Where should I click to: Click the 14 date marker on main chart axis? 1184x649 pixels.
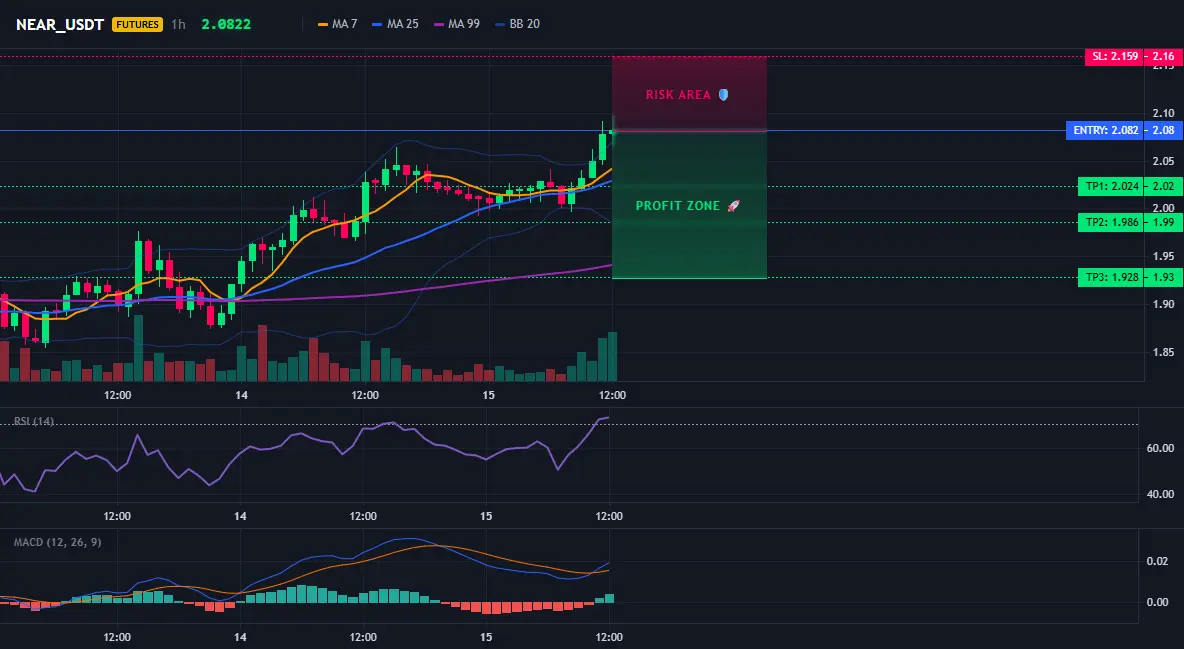tap(242, 395)
